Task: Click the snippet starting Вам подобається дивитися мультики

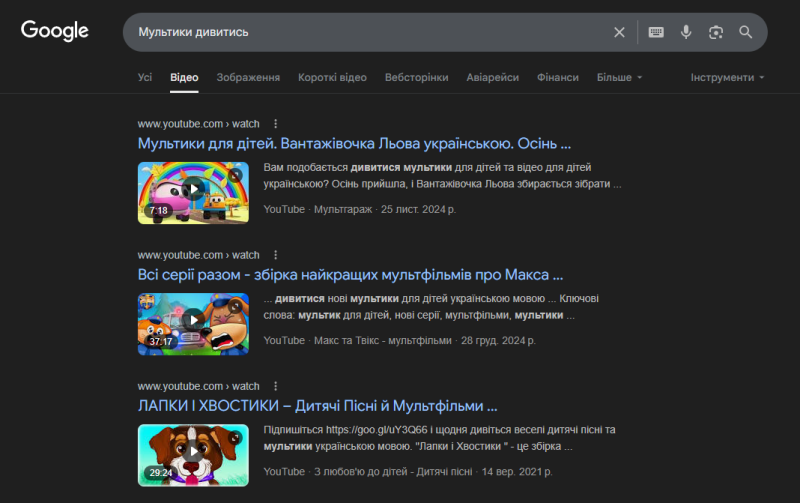Action: pyautogui.click(x=442, y=175)
